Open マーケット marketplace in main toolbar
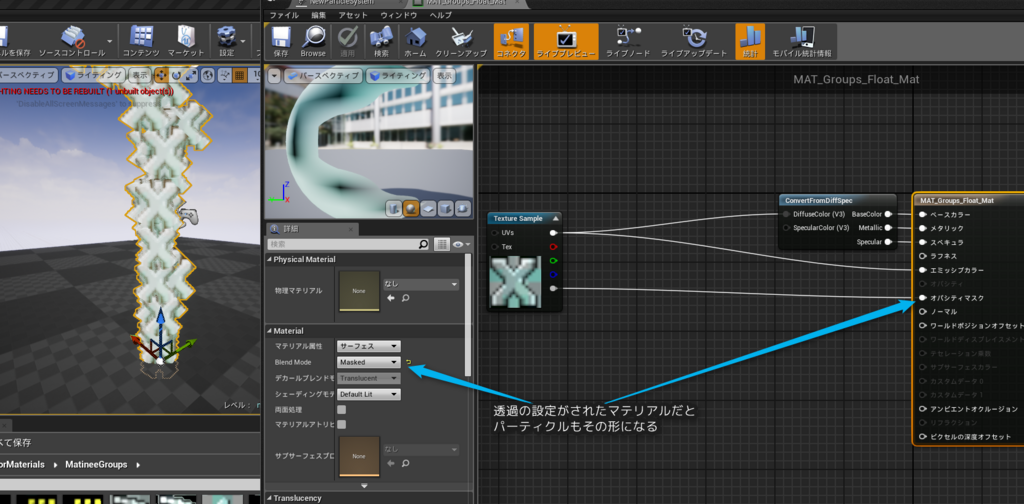The image size is (1024, 504). pos(186,42)
